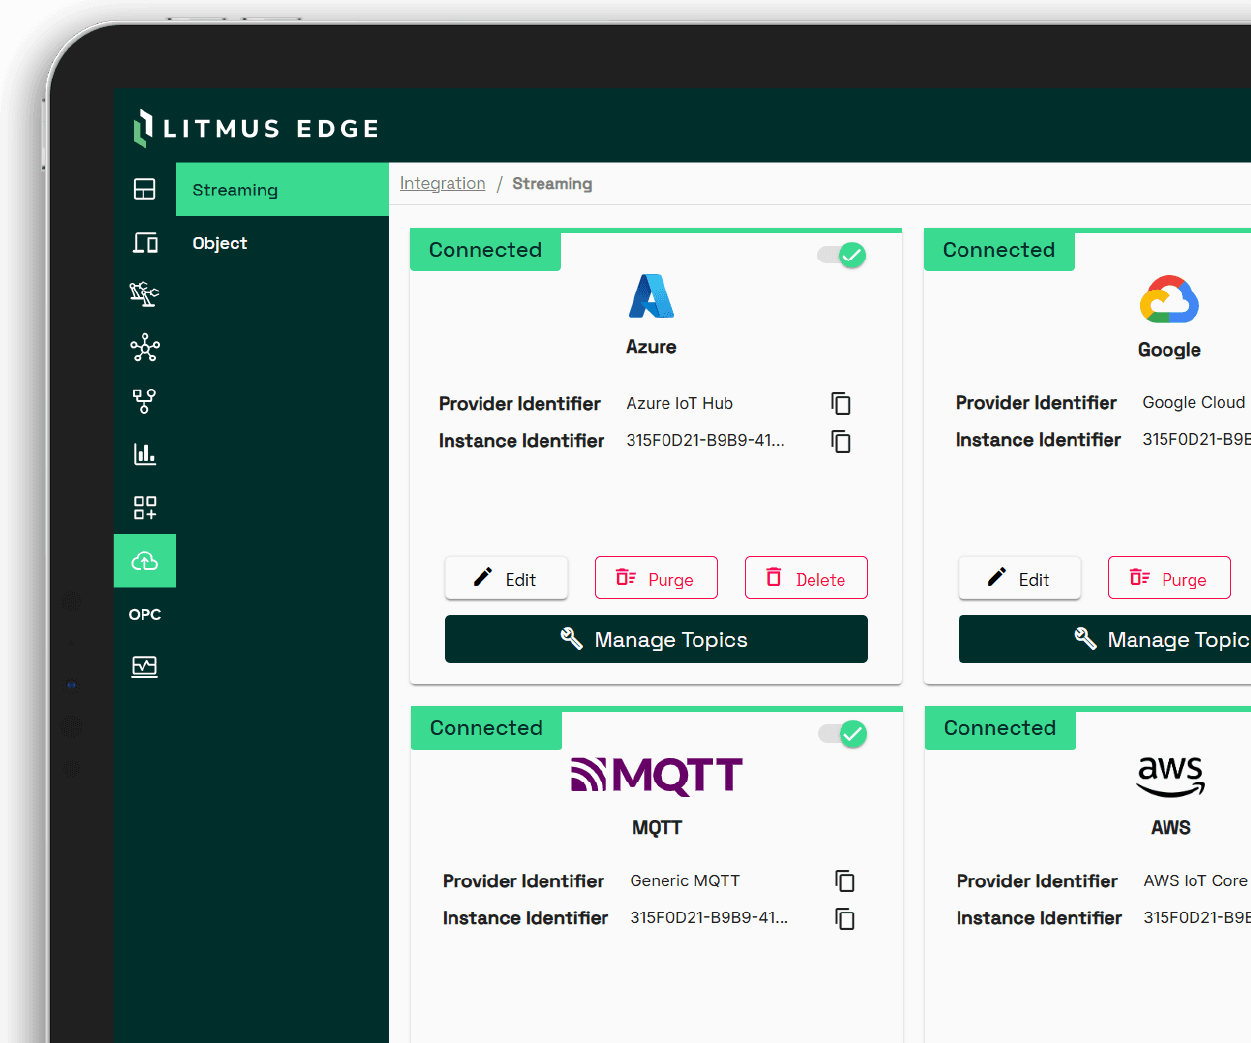The width and height of the screenshot is (1251, 1043).
Task: Purge the Google connector
Action: pyautogui.click(x=1169, y=577)
